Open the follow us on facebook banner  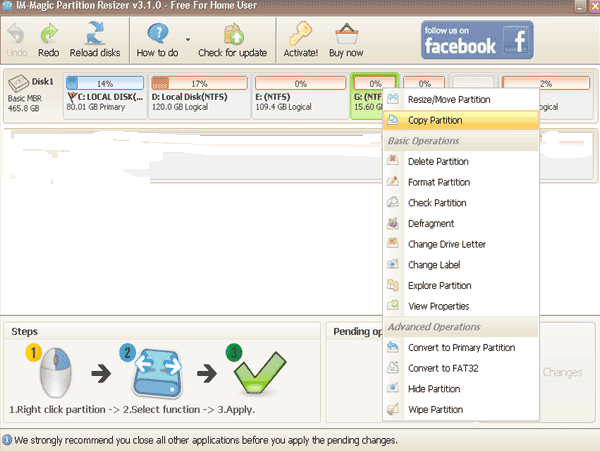point(477,40)
